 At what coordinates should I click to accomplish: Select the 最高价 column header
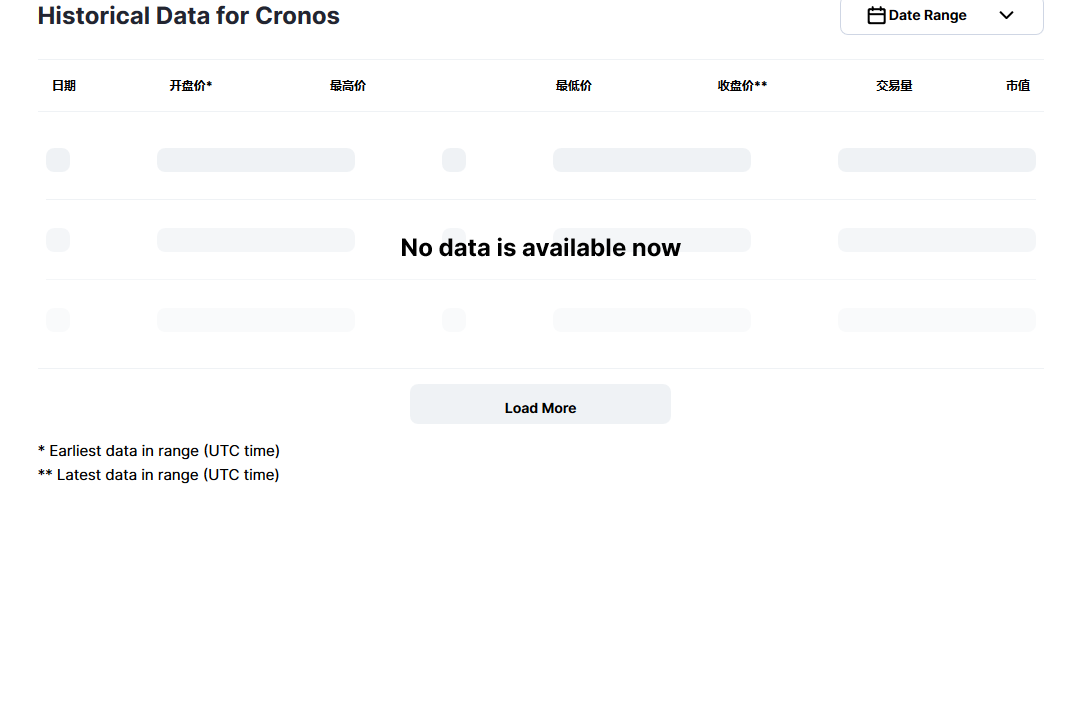pos(348,85)
